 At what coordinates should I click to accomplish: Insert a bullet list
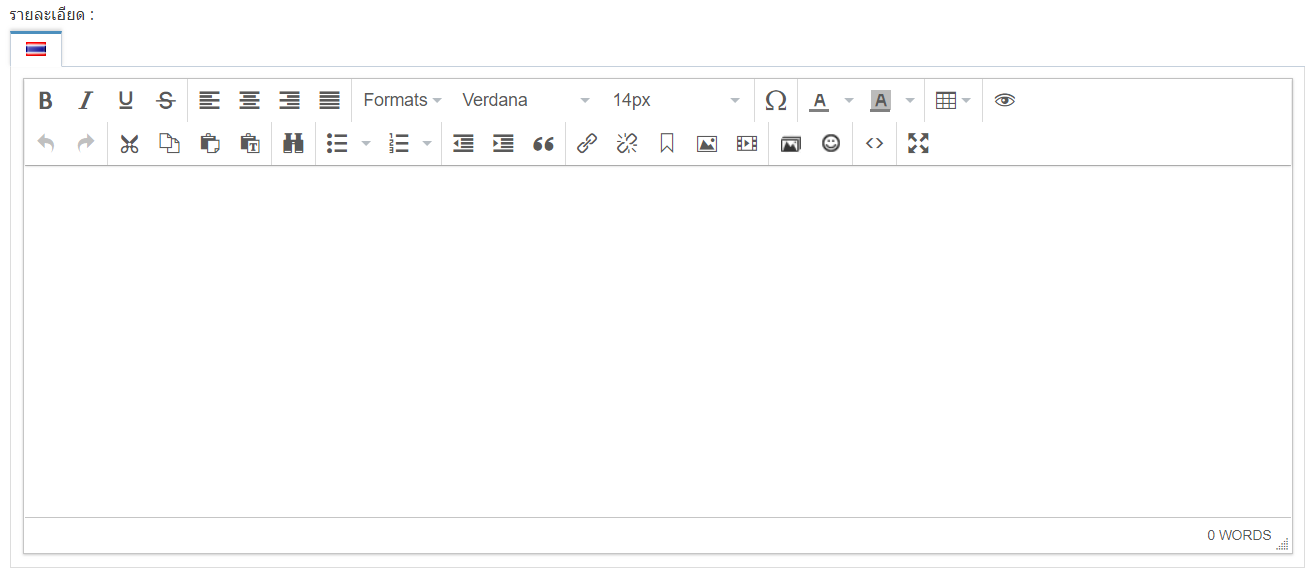337,143
